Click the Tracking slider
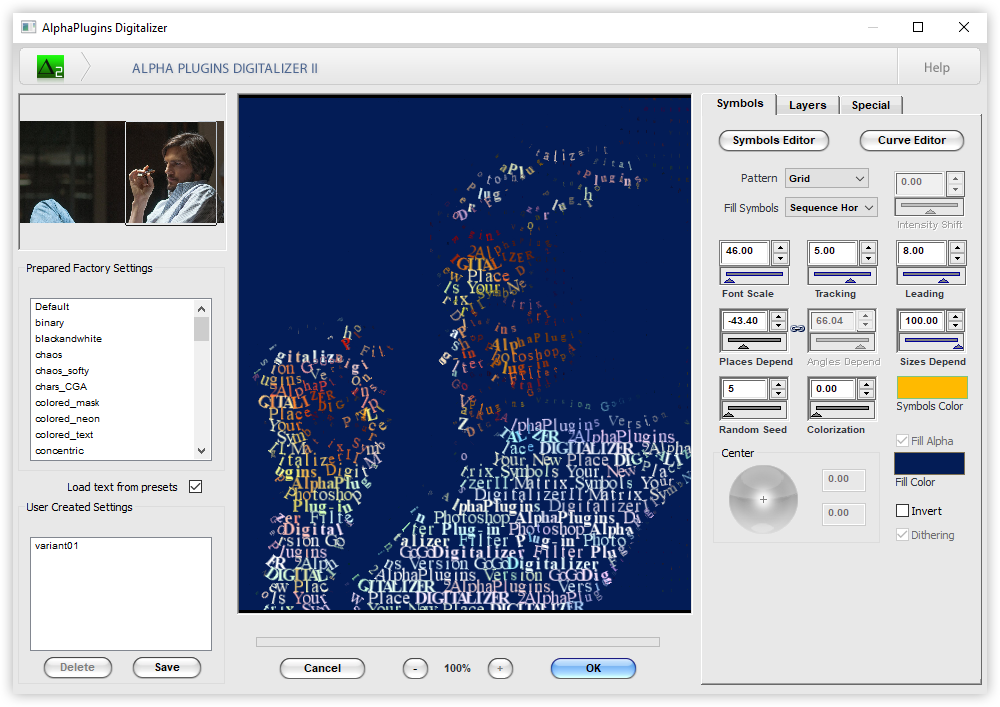This screenshot has height=707, width=1000. click(x=842, y=276)
